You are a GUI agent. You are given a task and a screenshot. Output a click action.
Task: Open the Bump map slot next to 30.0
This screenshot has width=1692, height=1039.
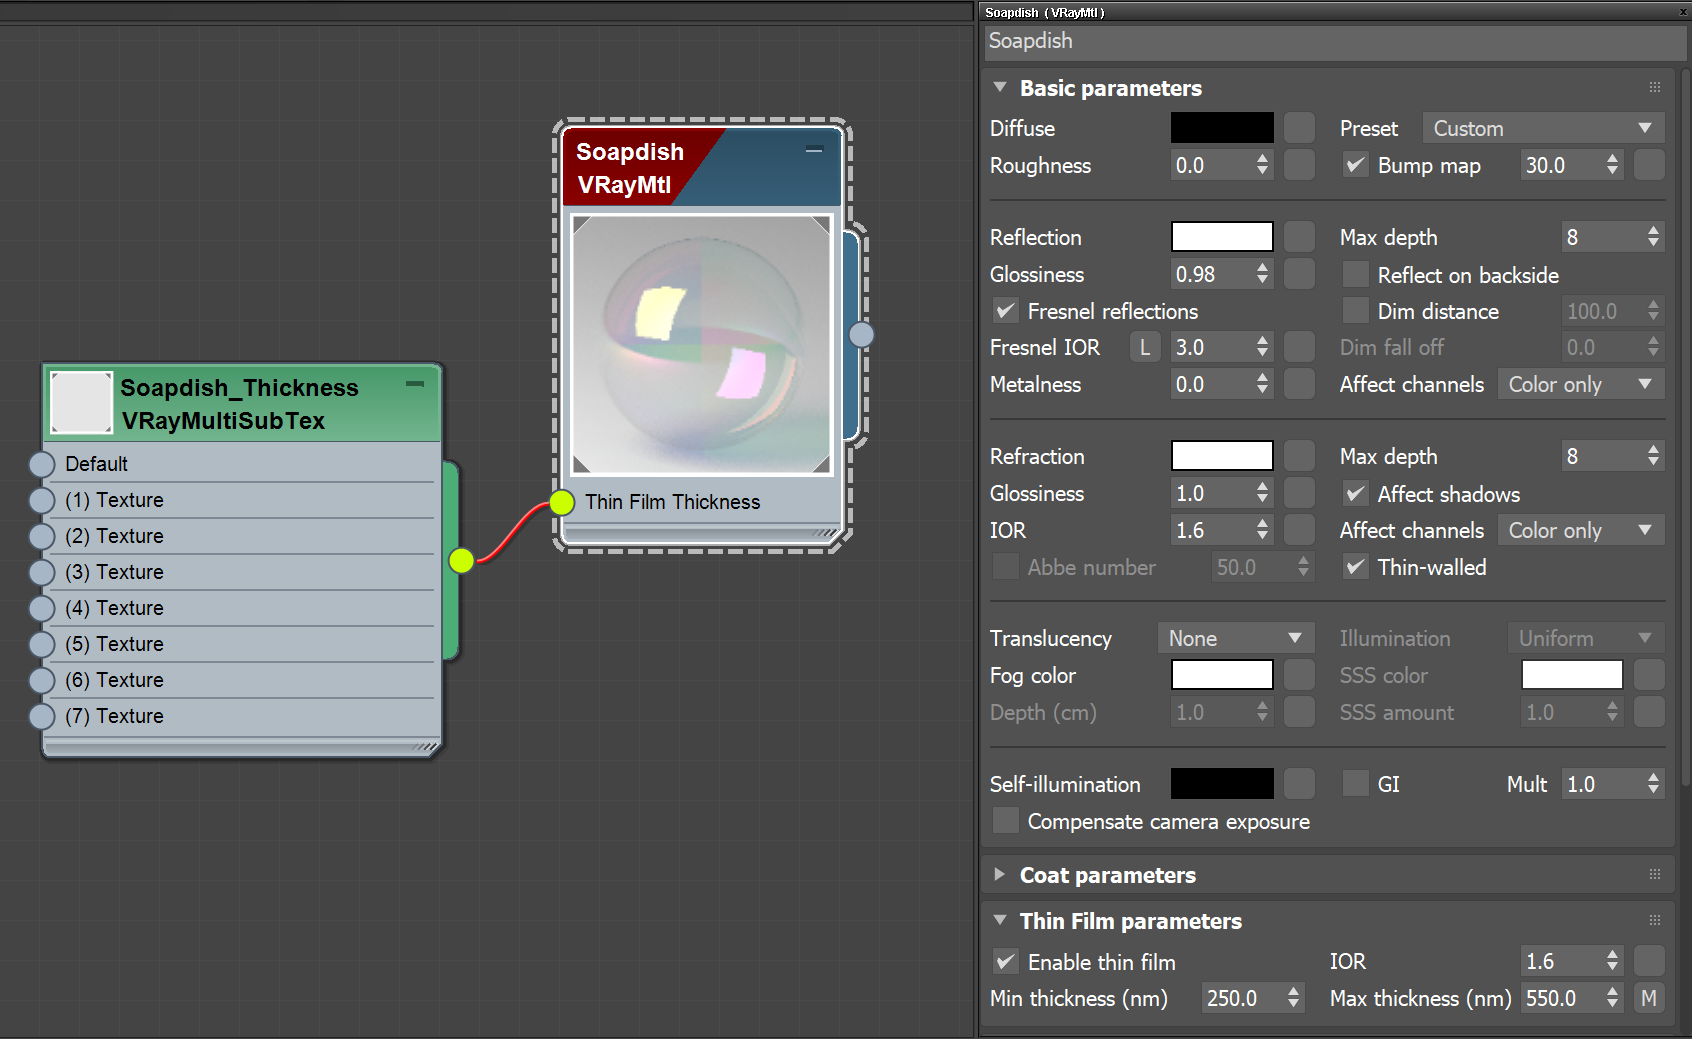coord(1649,165)
